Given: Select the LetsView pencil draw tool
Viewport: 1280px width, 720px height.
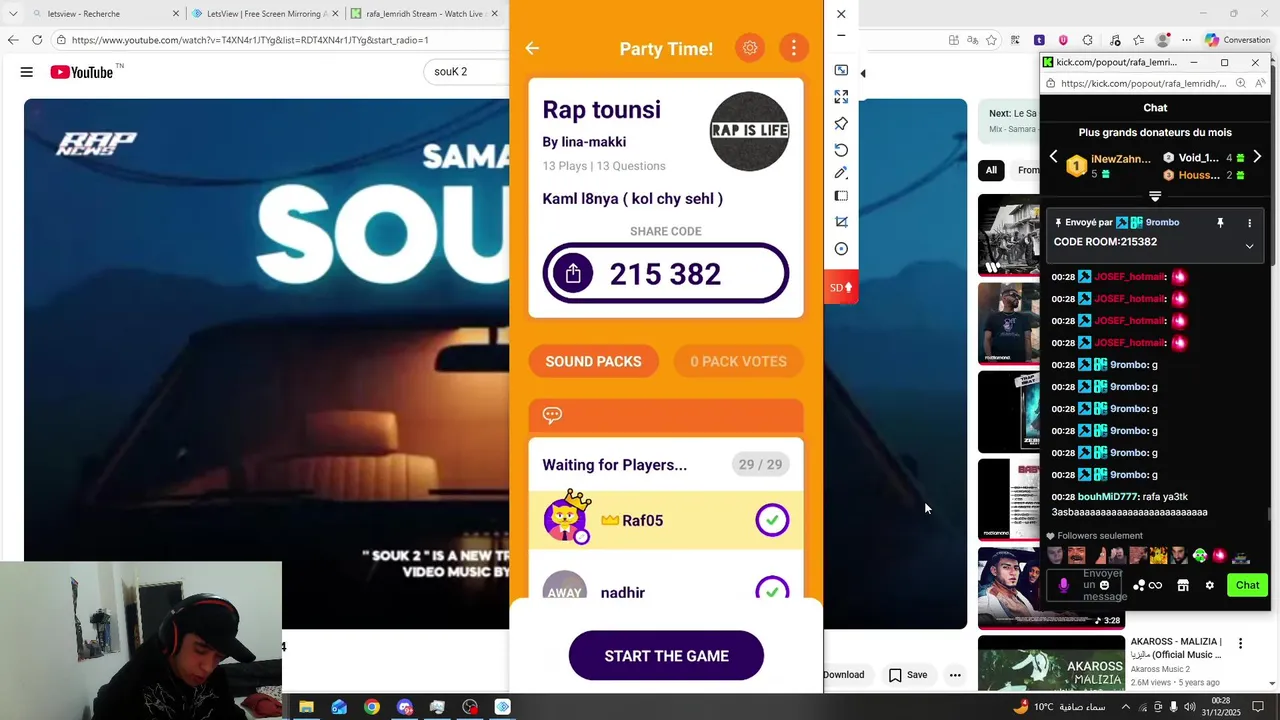Looking at the screenshot, I should (841, 173).
